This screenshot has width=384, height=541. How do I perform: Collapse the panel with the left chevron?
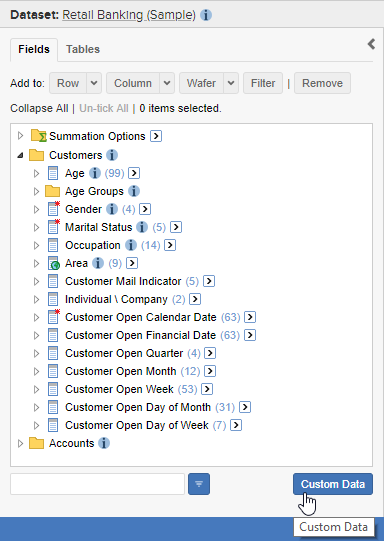[x=371, y=44]
